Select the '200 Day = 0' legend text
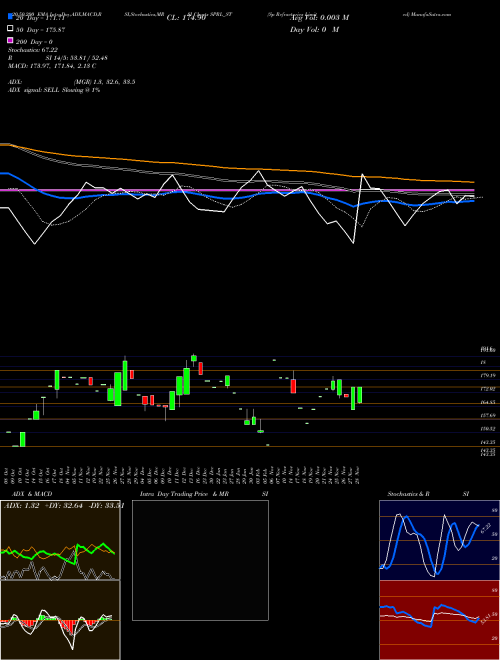500x660 pixels. [35, 42]
